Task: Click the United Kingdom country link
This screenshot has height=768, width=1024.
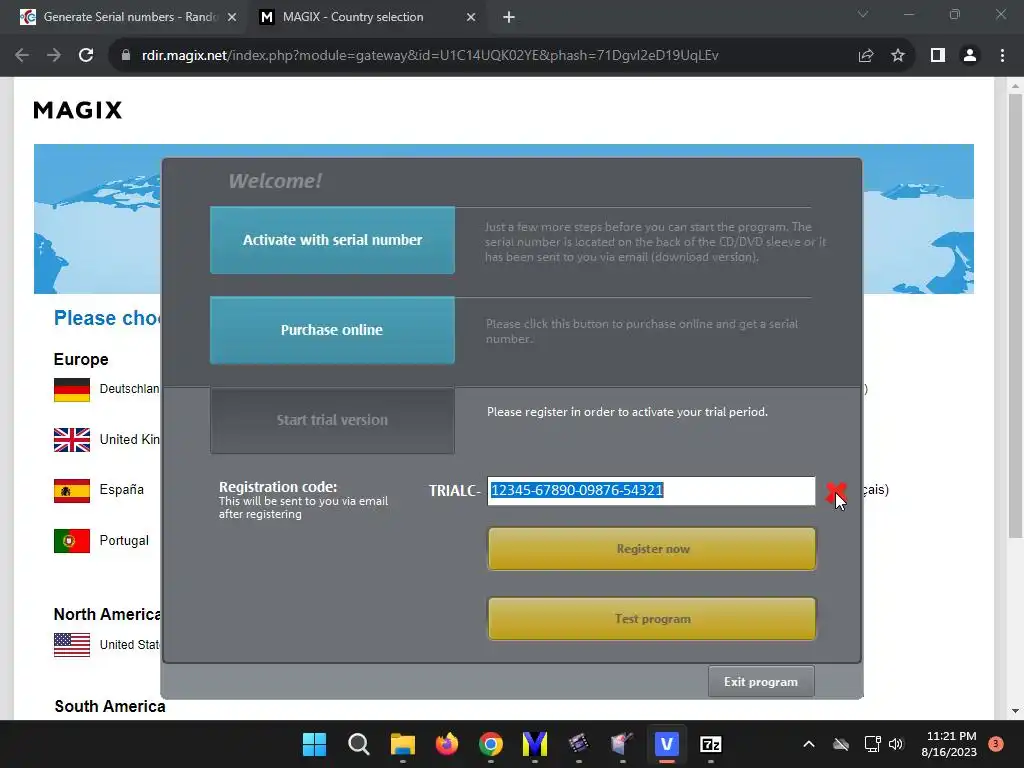Action: click(x=129, y=440)
